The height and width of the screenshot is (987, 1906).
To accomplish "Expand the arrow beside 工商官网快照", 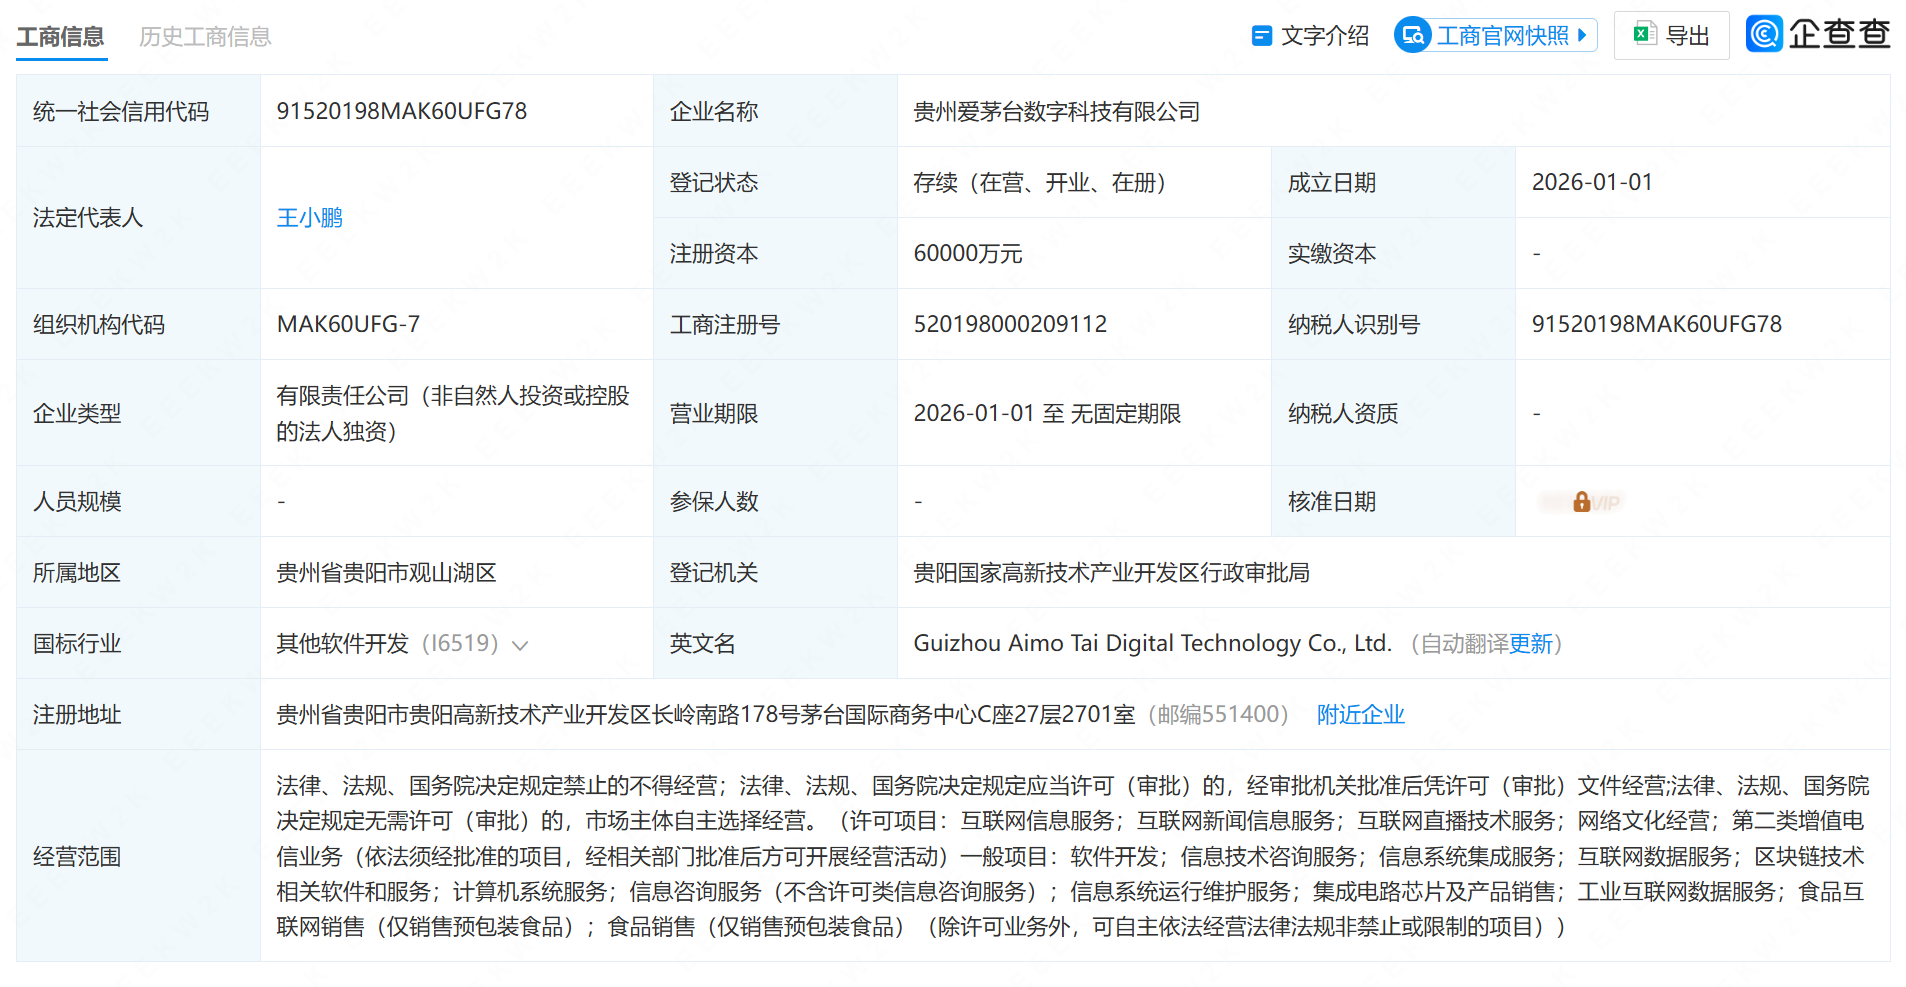I will 1582,35.
